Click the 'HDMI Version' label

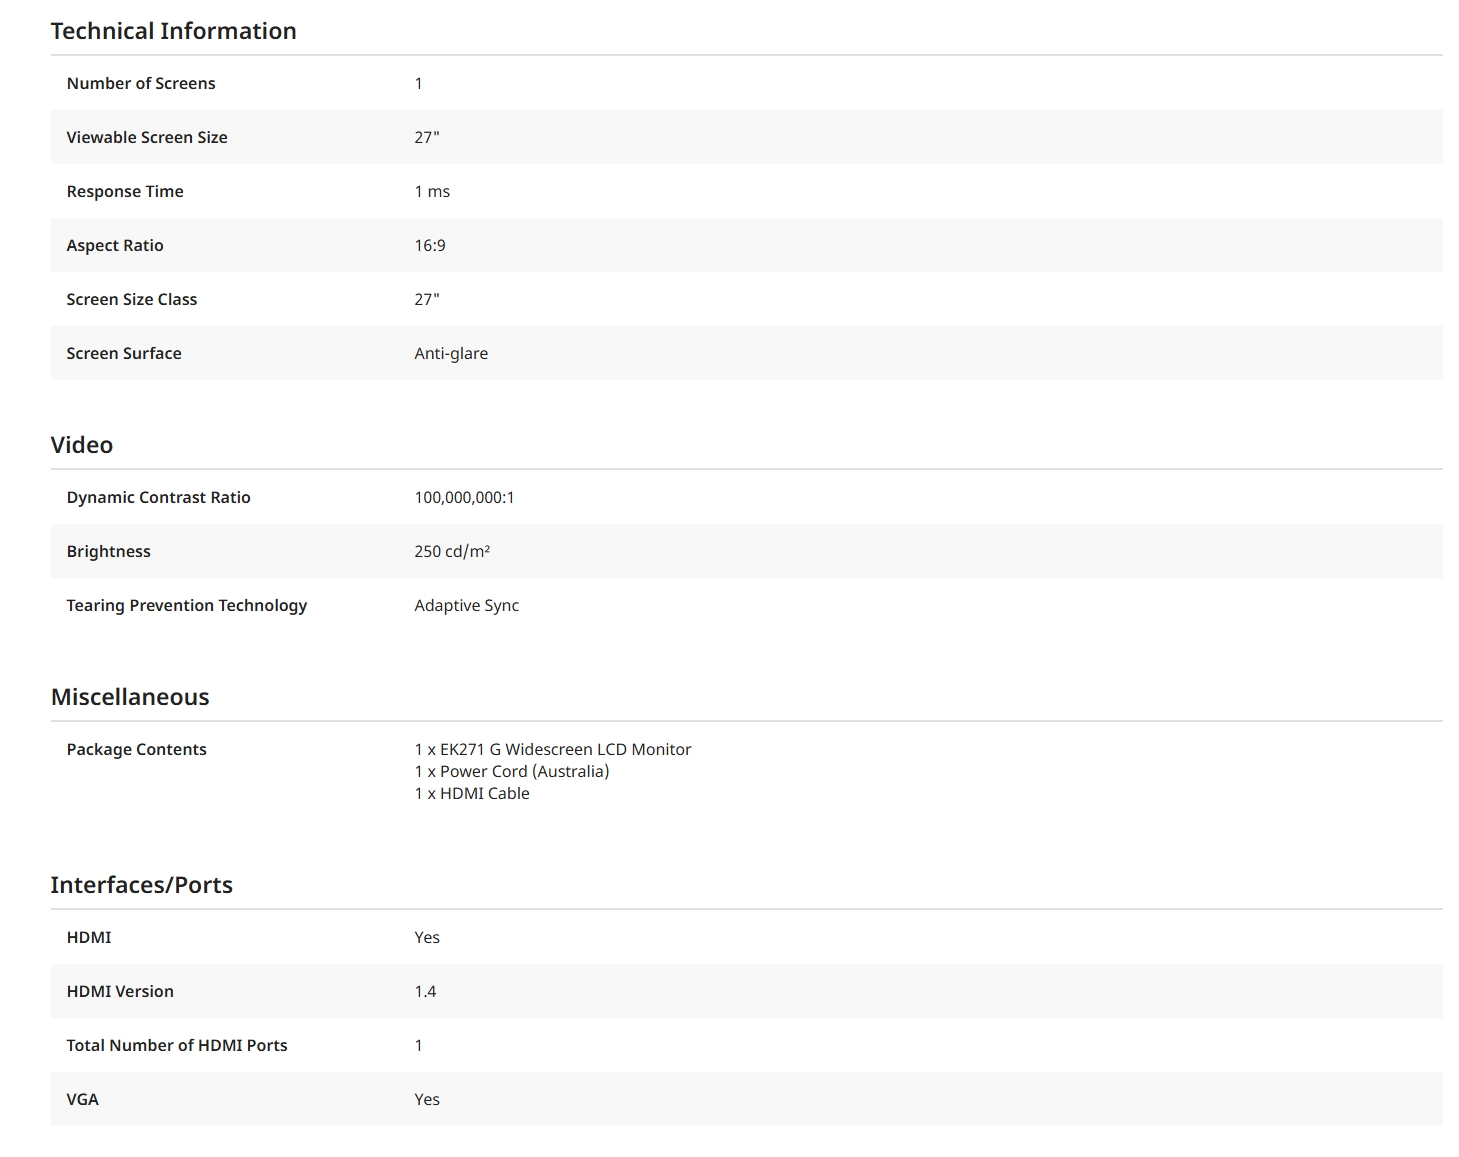coord(120,991)
